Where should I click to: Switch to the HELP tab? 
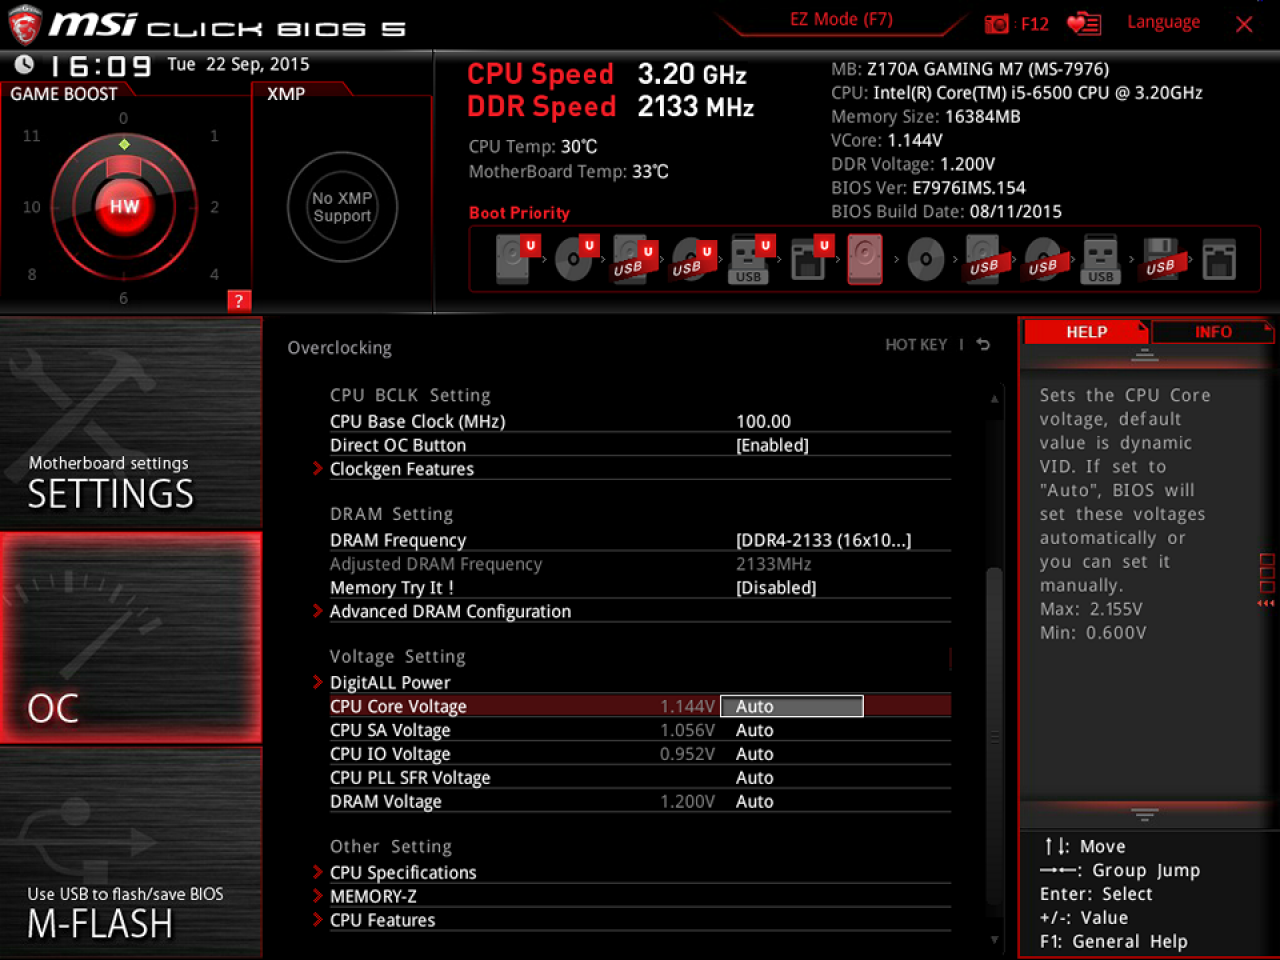pyautogui.click(x=1086, y=332)
